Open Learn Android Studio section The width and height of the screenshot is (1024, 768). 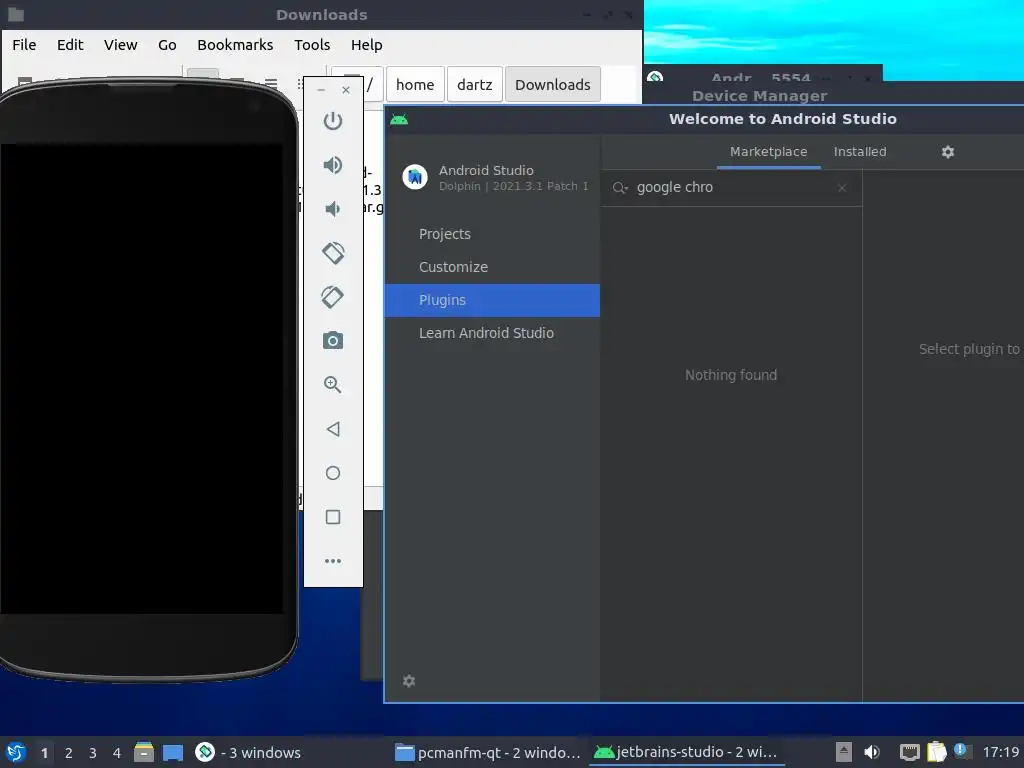point(486,333)
